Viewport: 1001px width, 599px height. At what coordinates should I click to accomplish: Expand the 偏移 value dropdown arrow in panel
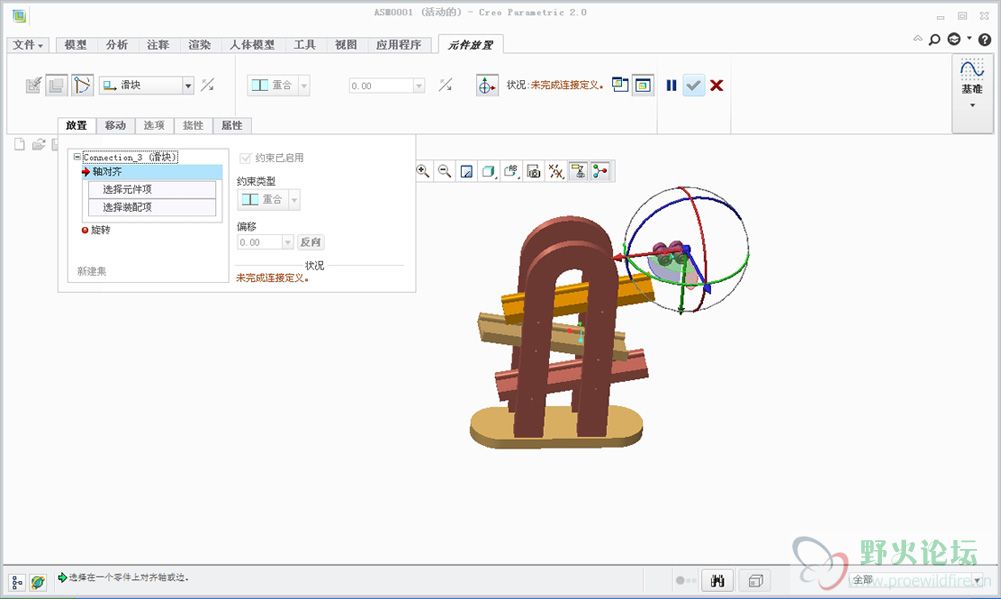point(288,242)
